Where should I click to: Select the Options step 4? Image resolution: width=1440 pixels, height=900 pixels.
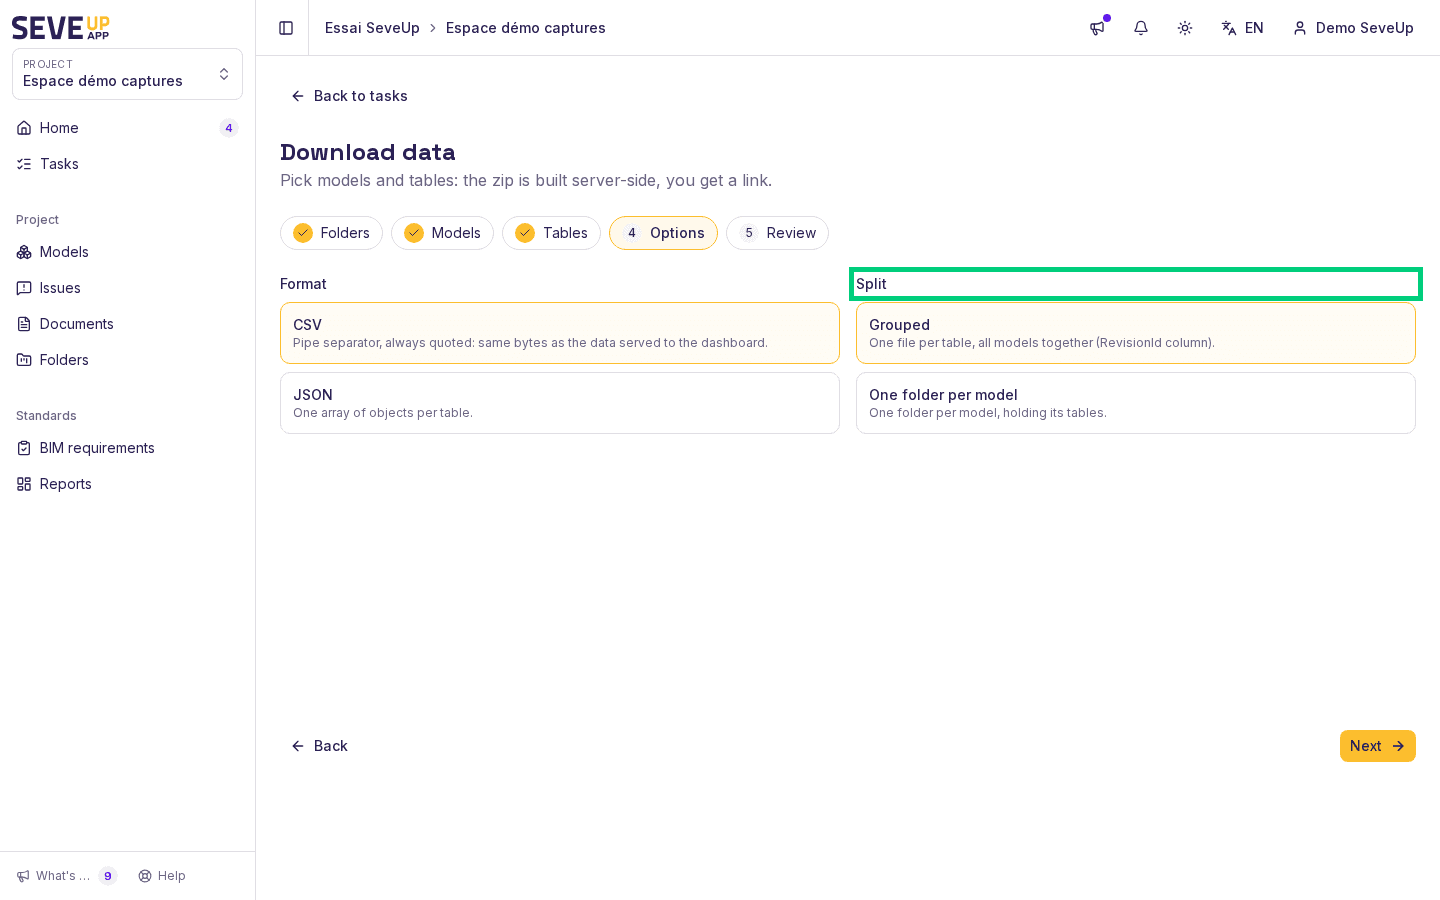663,233
